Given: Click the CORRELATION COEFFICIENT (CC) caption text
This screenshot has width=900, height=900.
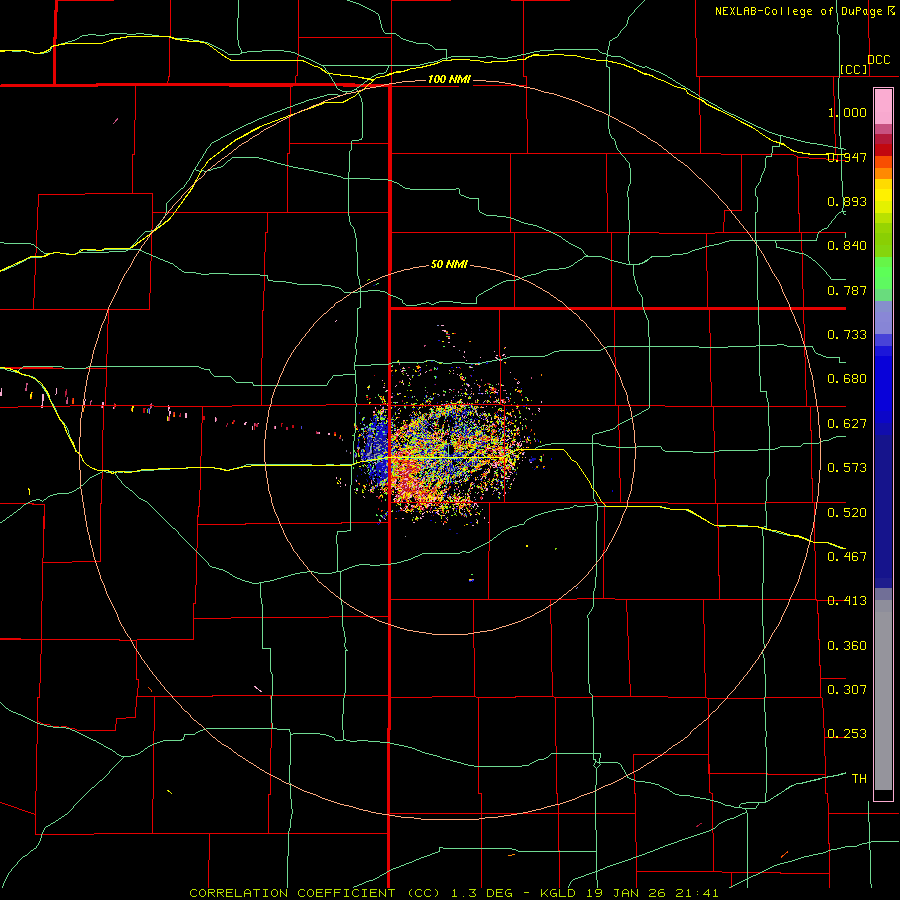Looking at the screenshot, I should pos(315,893).
